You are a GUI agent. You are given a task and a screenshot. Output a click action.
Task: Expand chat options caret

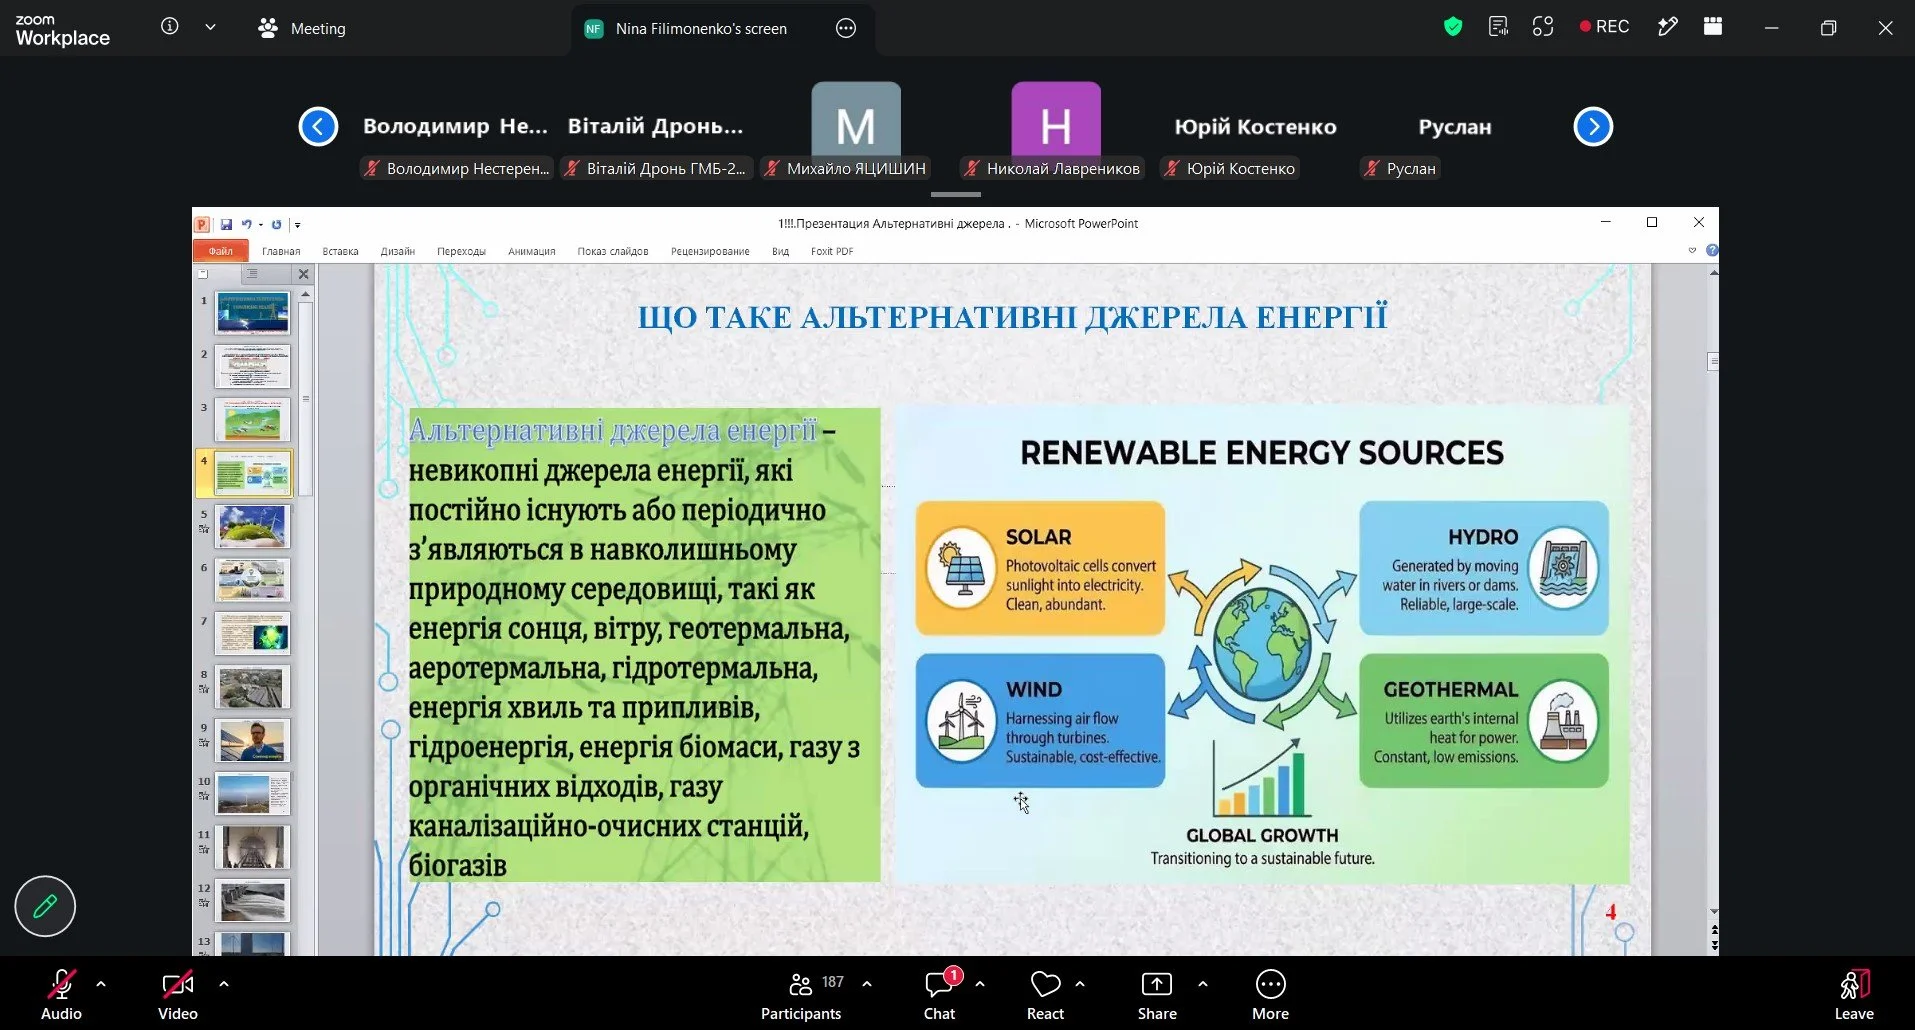point(980,984)
